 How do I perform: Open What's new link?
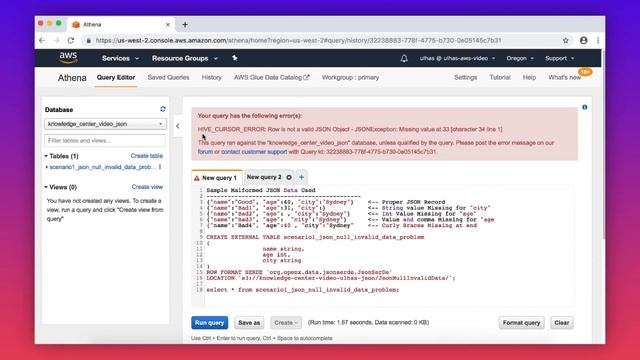point(564,78)
